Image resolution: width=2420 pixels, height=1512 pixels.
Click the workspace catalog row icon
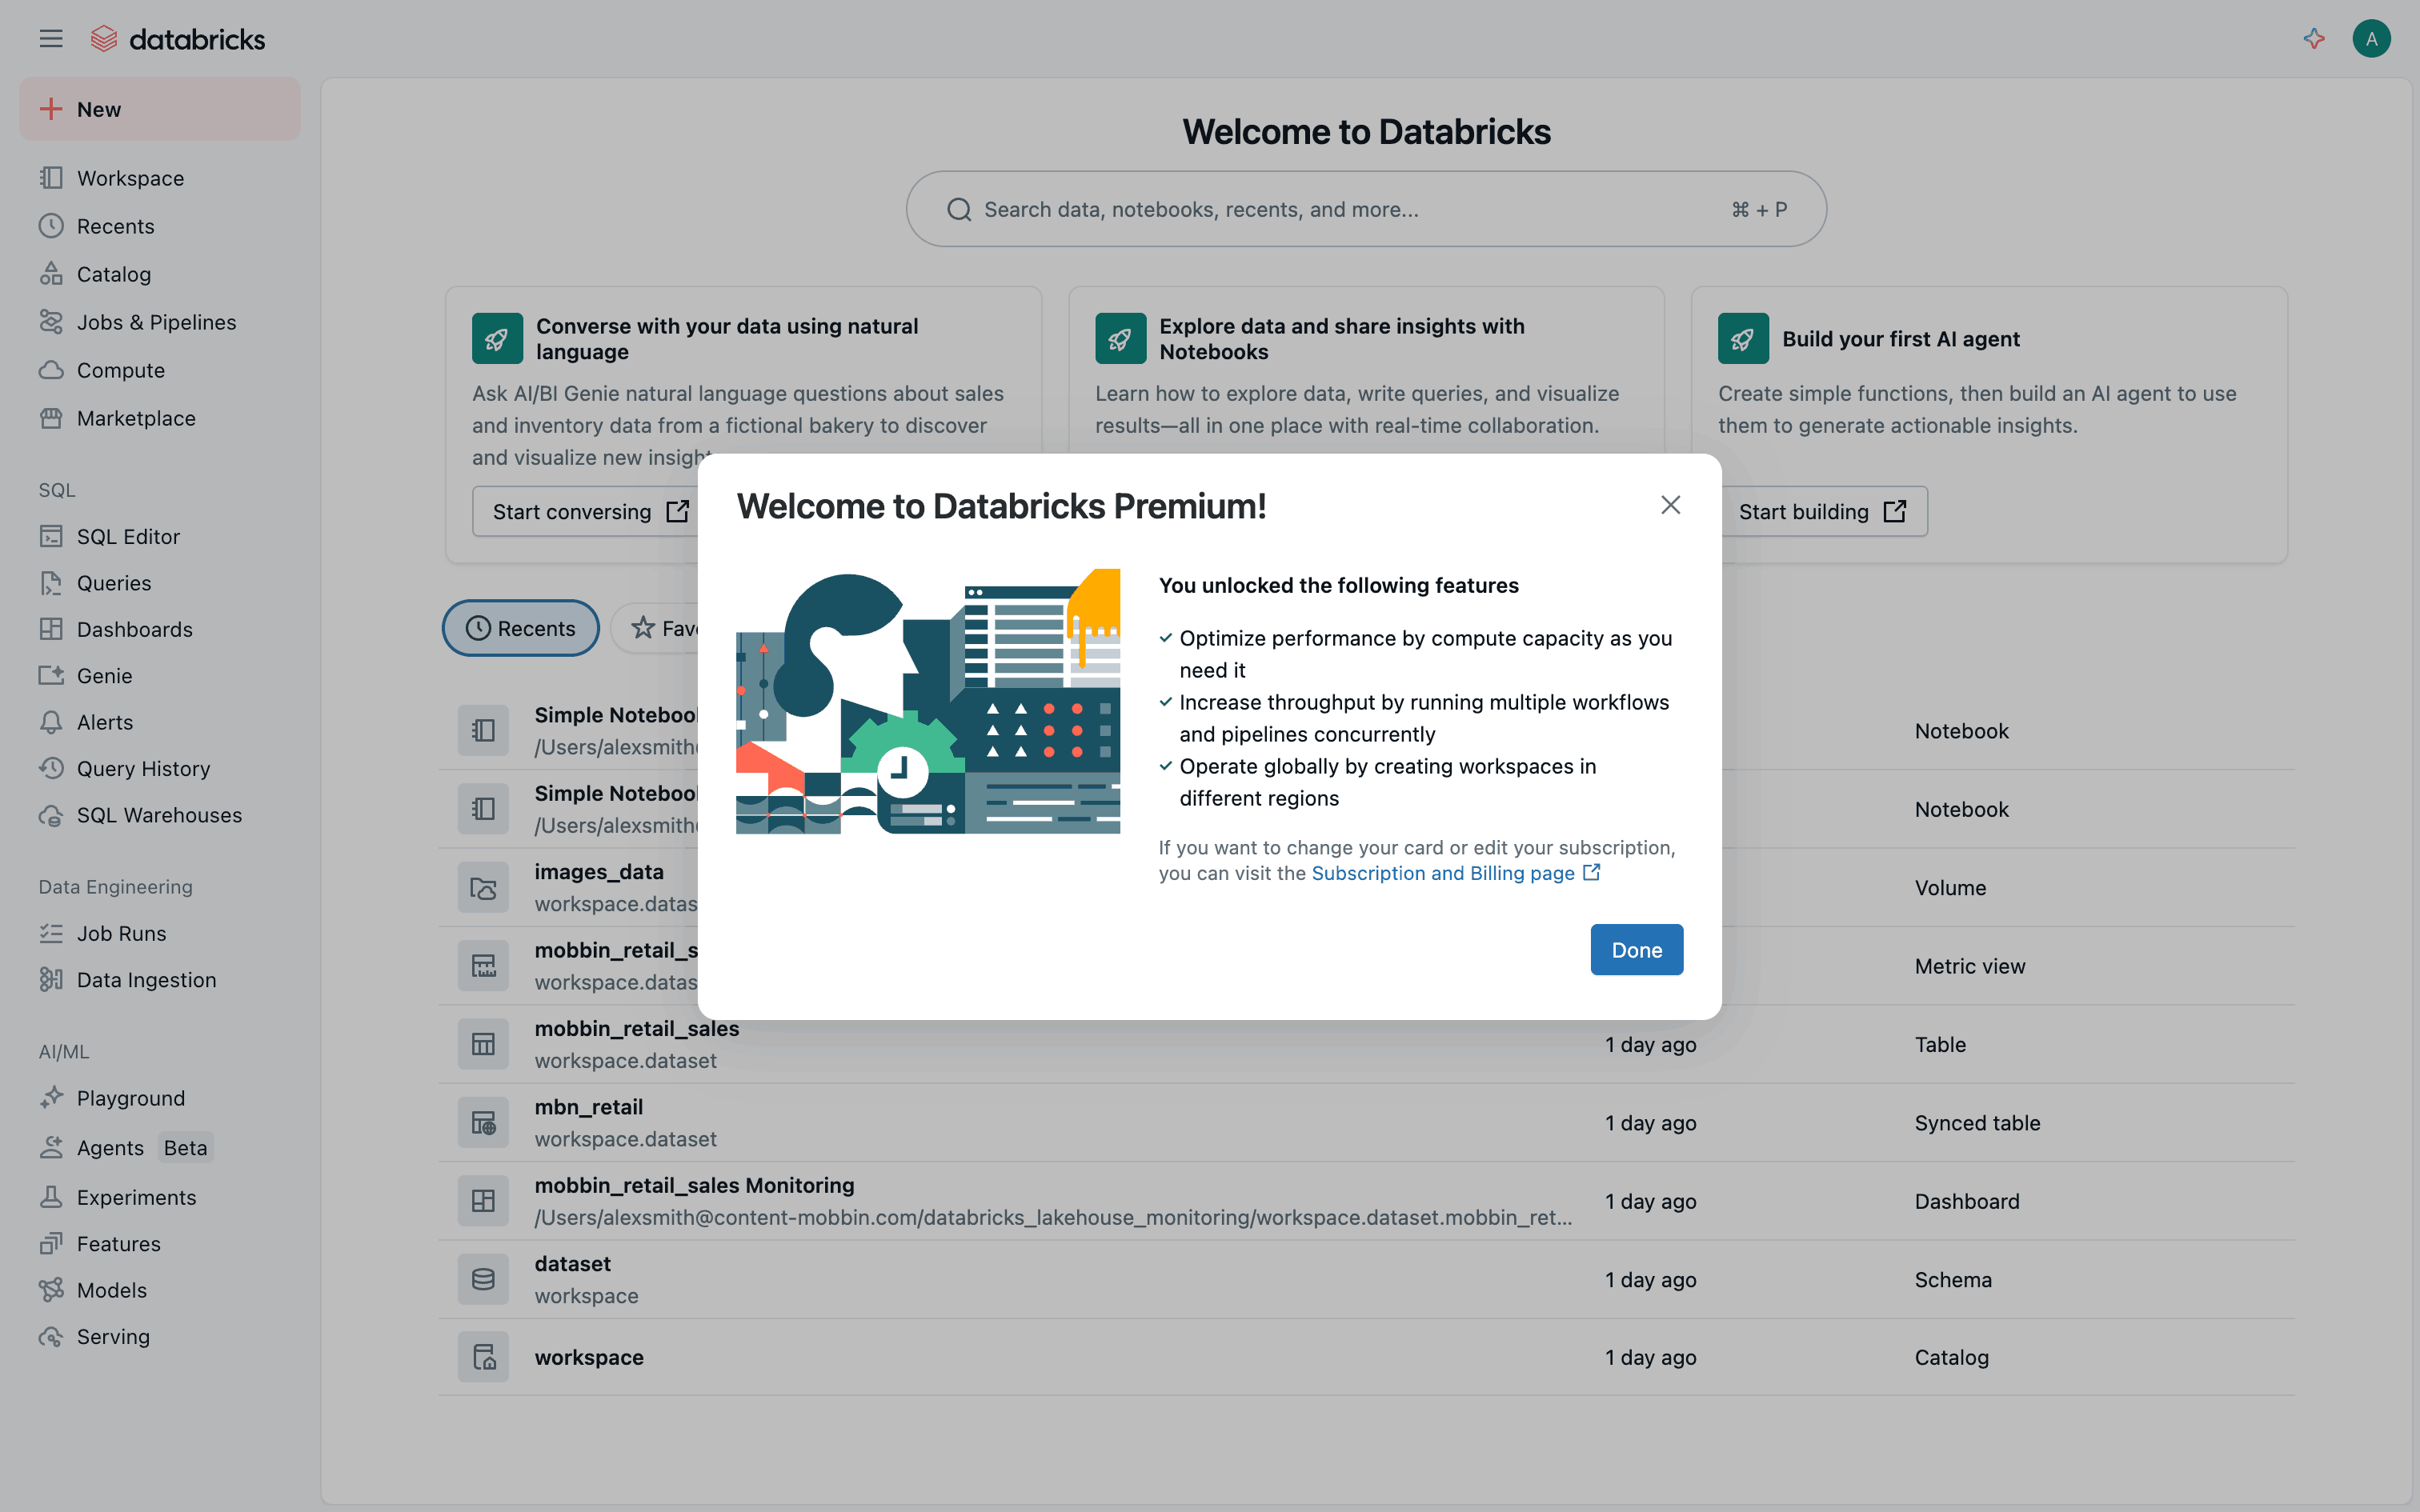point(483,1357)
